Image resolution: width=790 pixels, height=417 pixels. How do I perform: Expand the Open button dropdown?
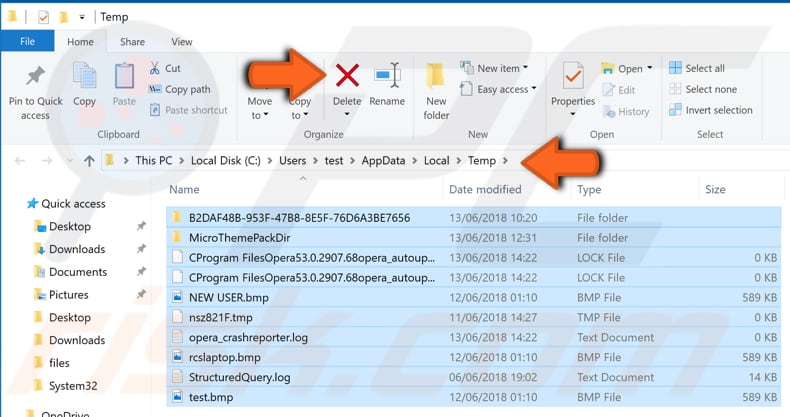[649, 68]
